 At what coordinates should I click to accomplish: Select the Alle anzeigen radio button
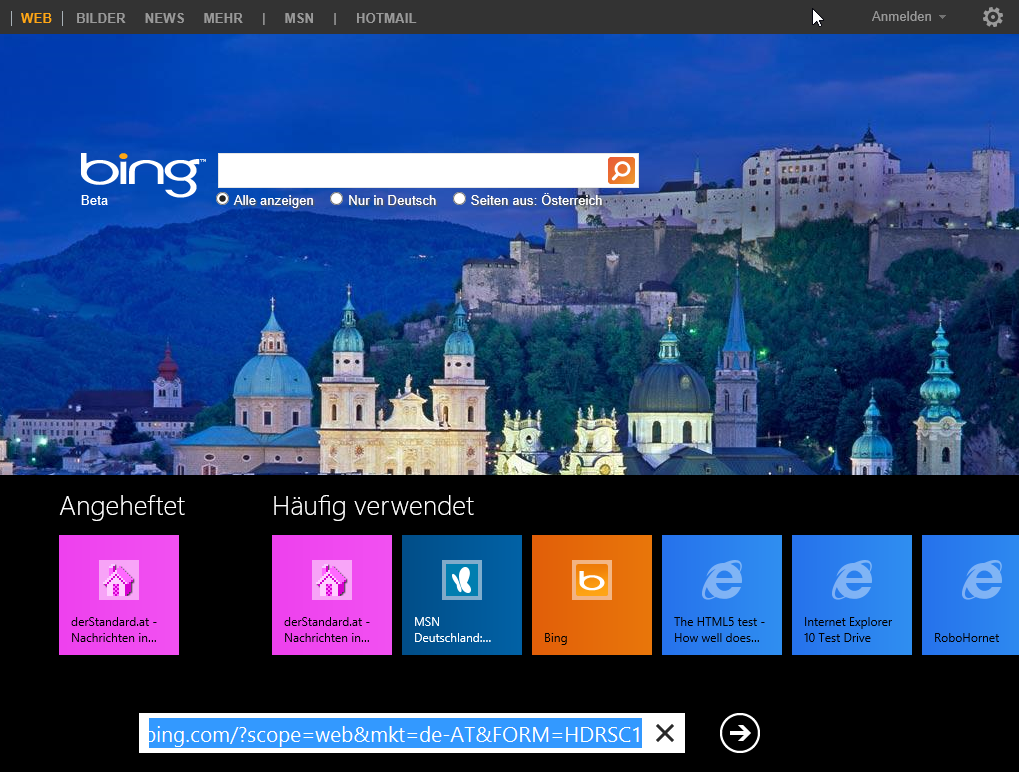click(222, 199)
